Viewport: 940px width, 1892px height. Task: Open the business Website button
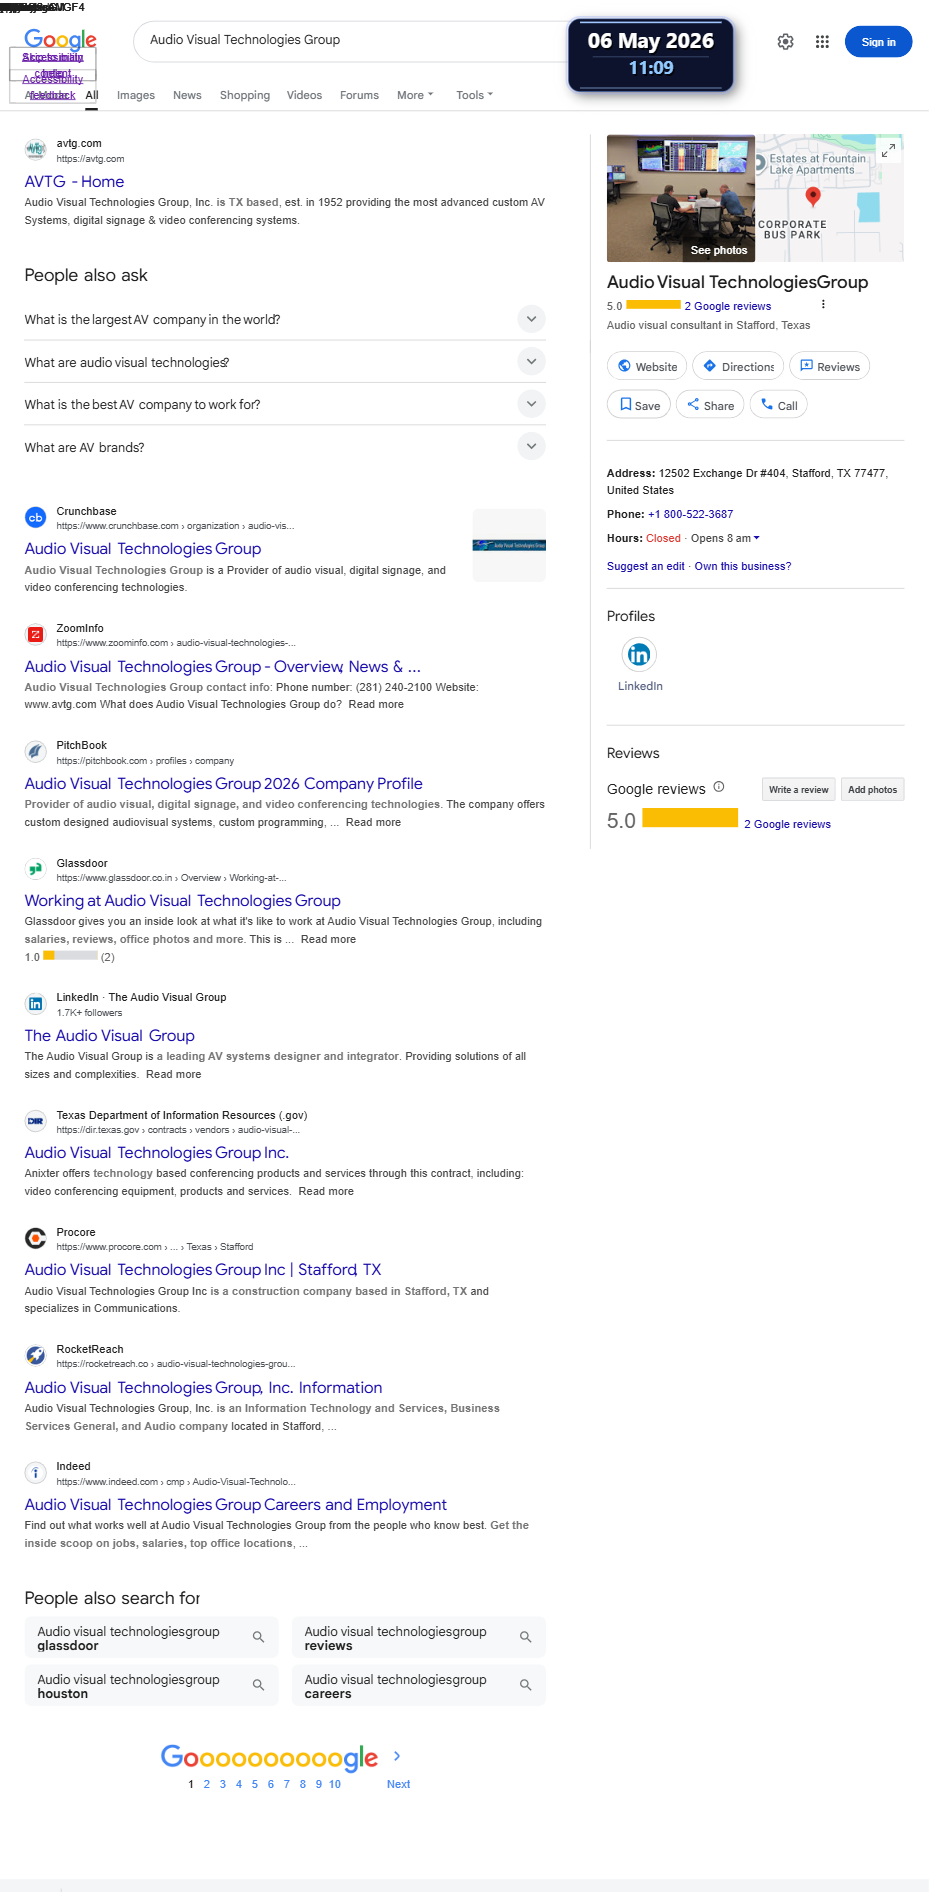(647, 366)
